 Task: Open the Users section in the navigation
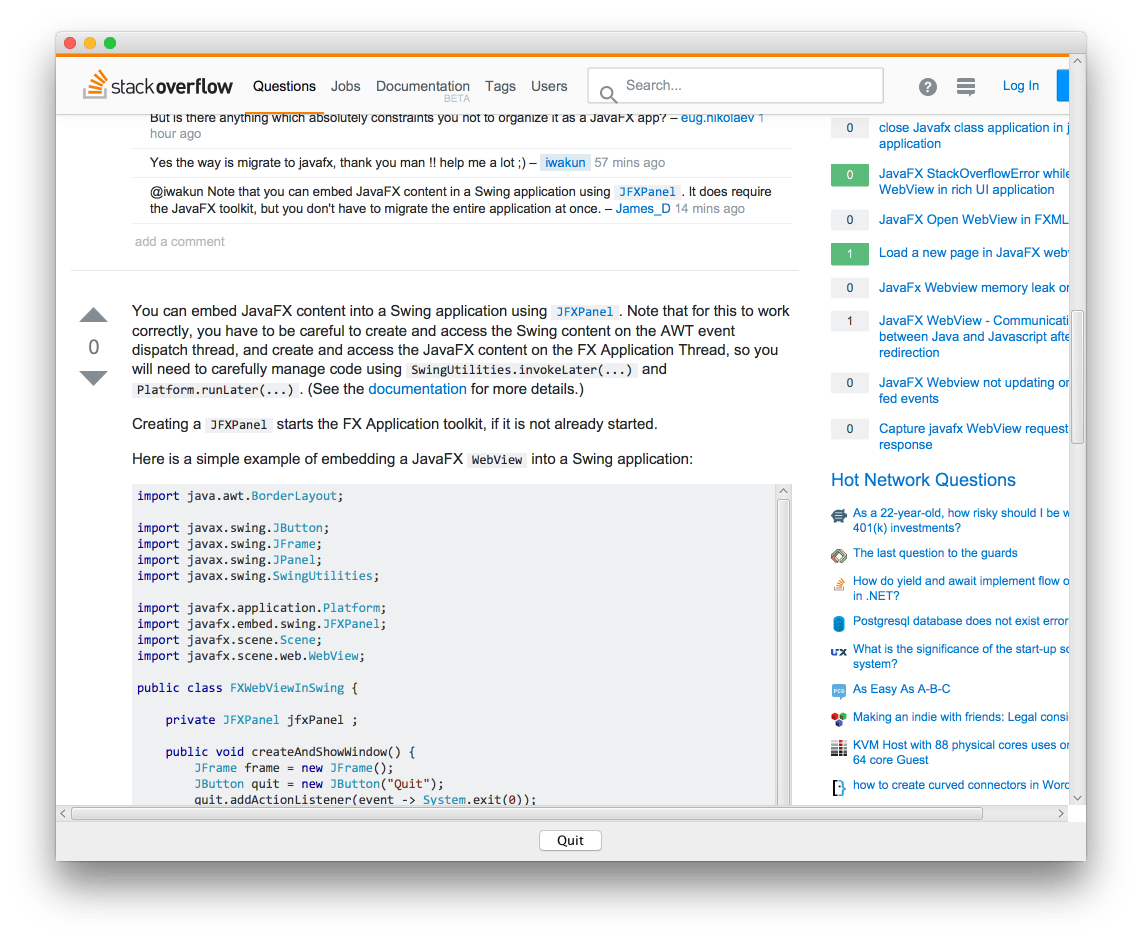point(549,87)
